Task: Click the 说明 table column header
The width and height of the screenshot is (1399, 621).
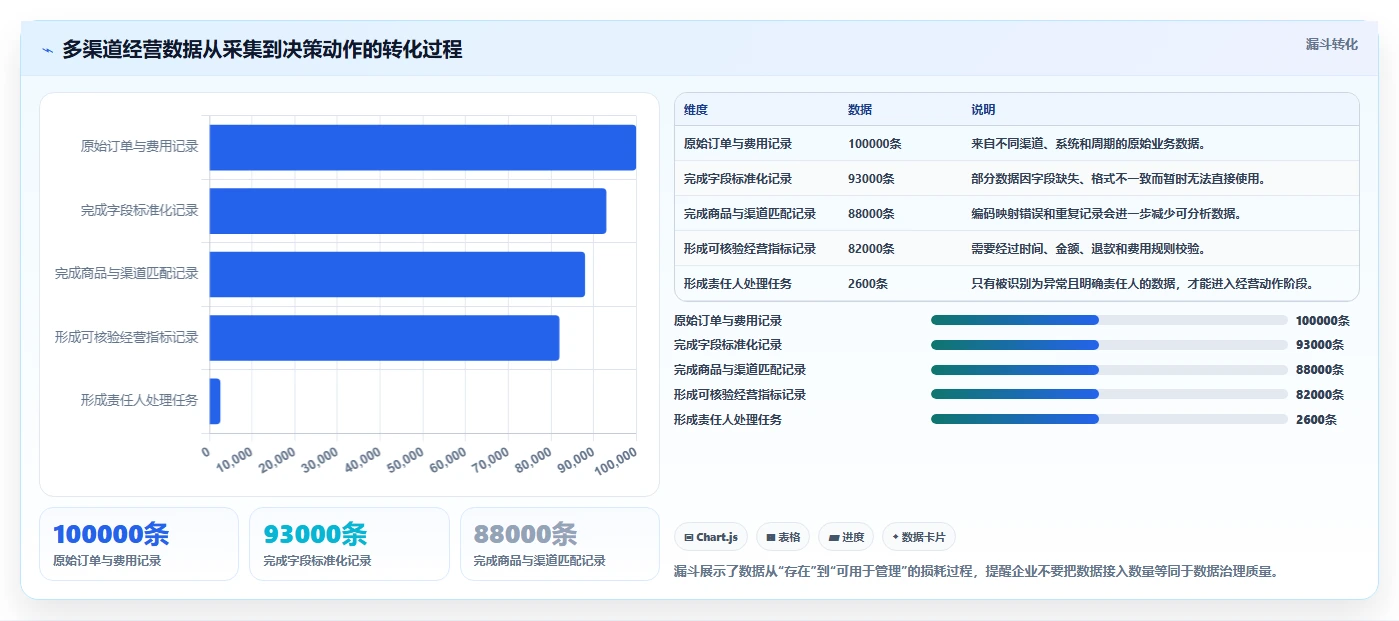Action: tap(983, 110)
